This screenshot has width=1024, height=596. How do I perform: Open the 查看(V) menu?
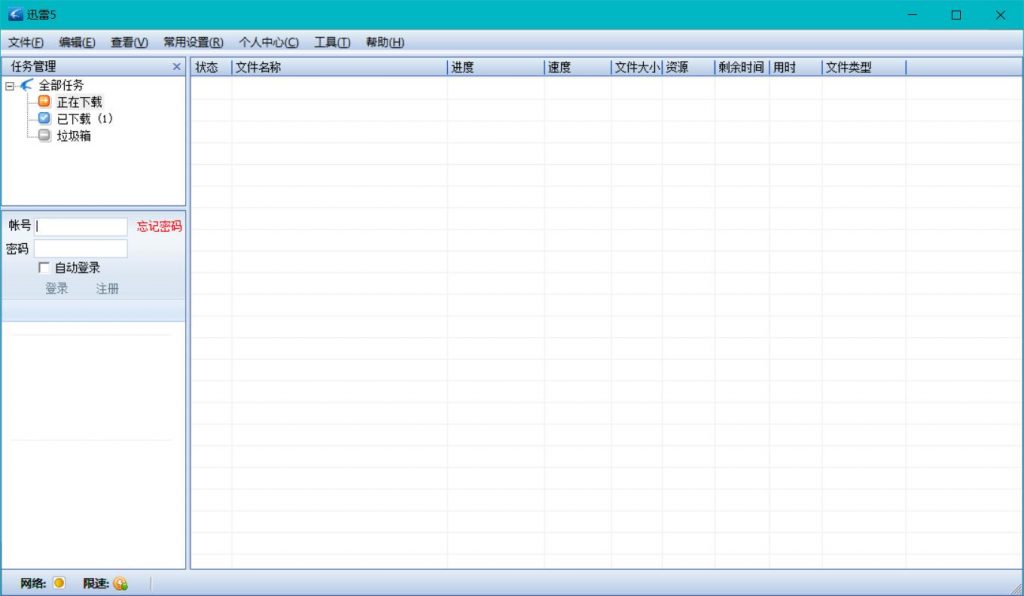click(x=129, y=42)
